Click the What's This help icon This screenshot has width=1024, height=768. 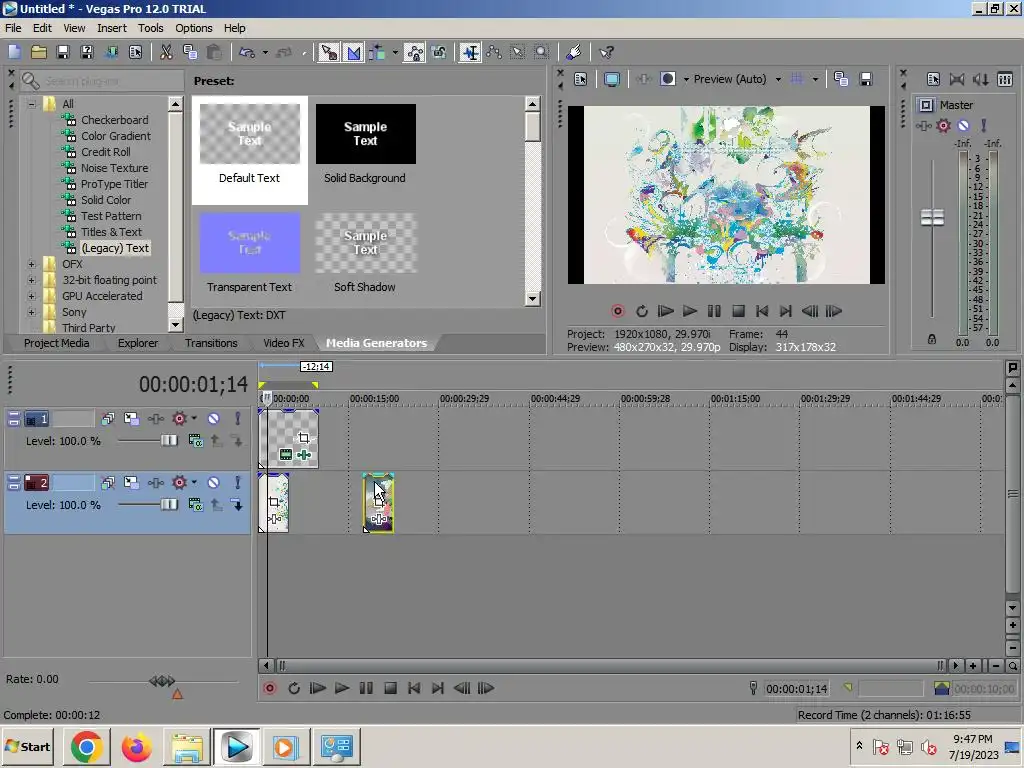pyautogui.click(x=607, y=52)
